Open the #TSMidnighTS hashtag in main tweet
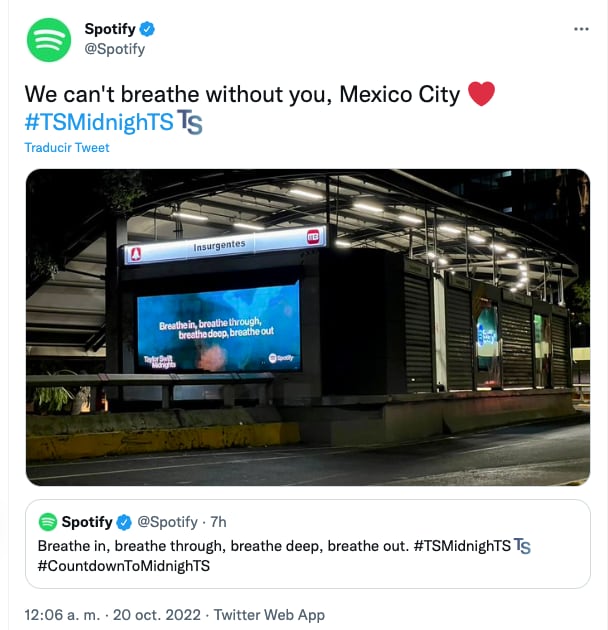The image size is (608, 630). tap(99, 122)
